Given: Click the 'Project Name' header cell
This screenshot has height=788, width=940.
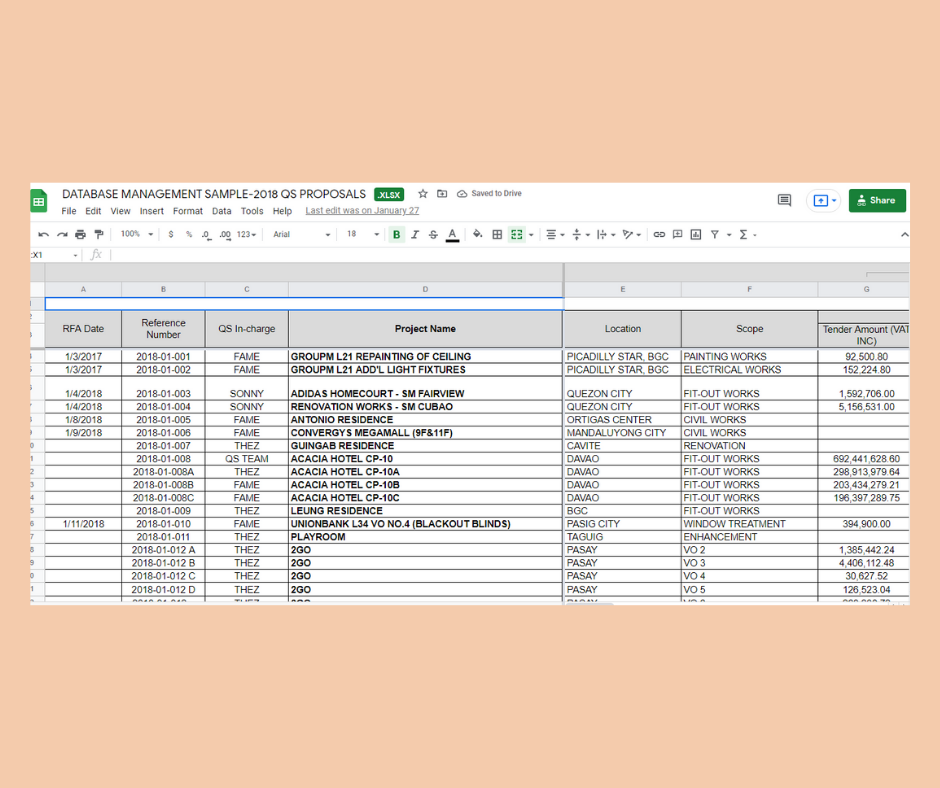Looking at the screenshot, I should click(425, 329).
